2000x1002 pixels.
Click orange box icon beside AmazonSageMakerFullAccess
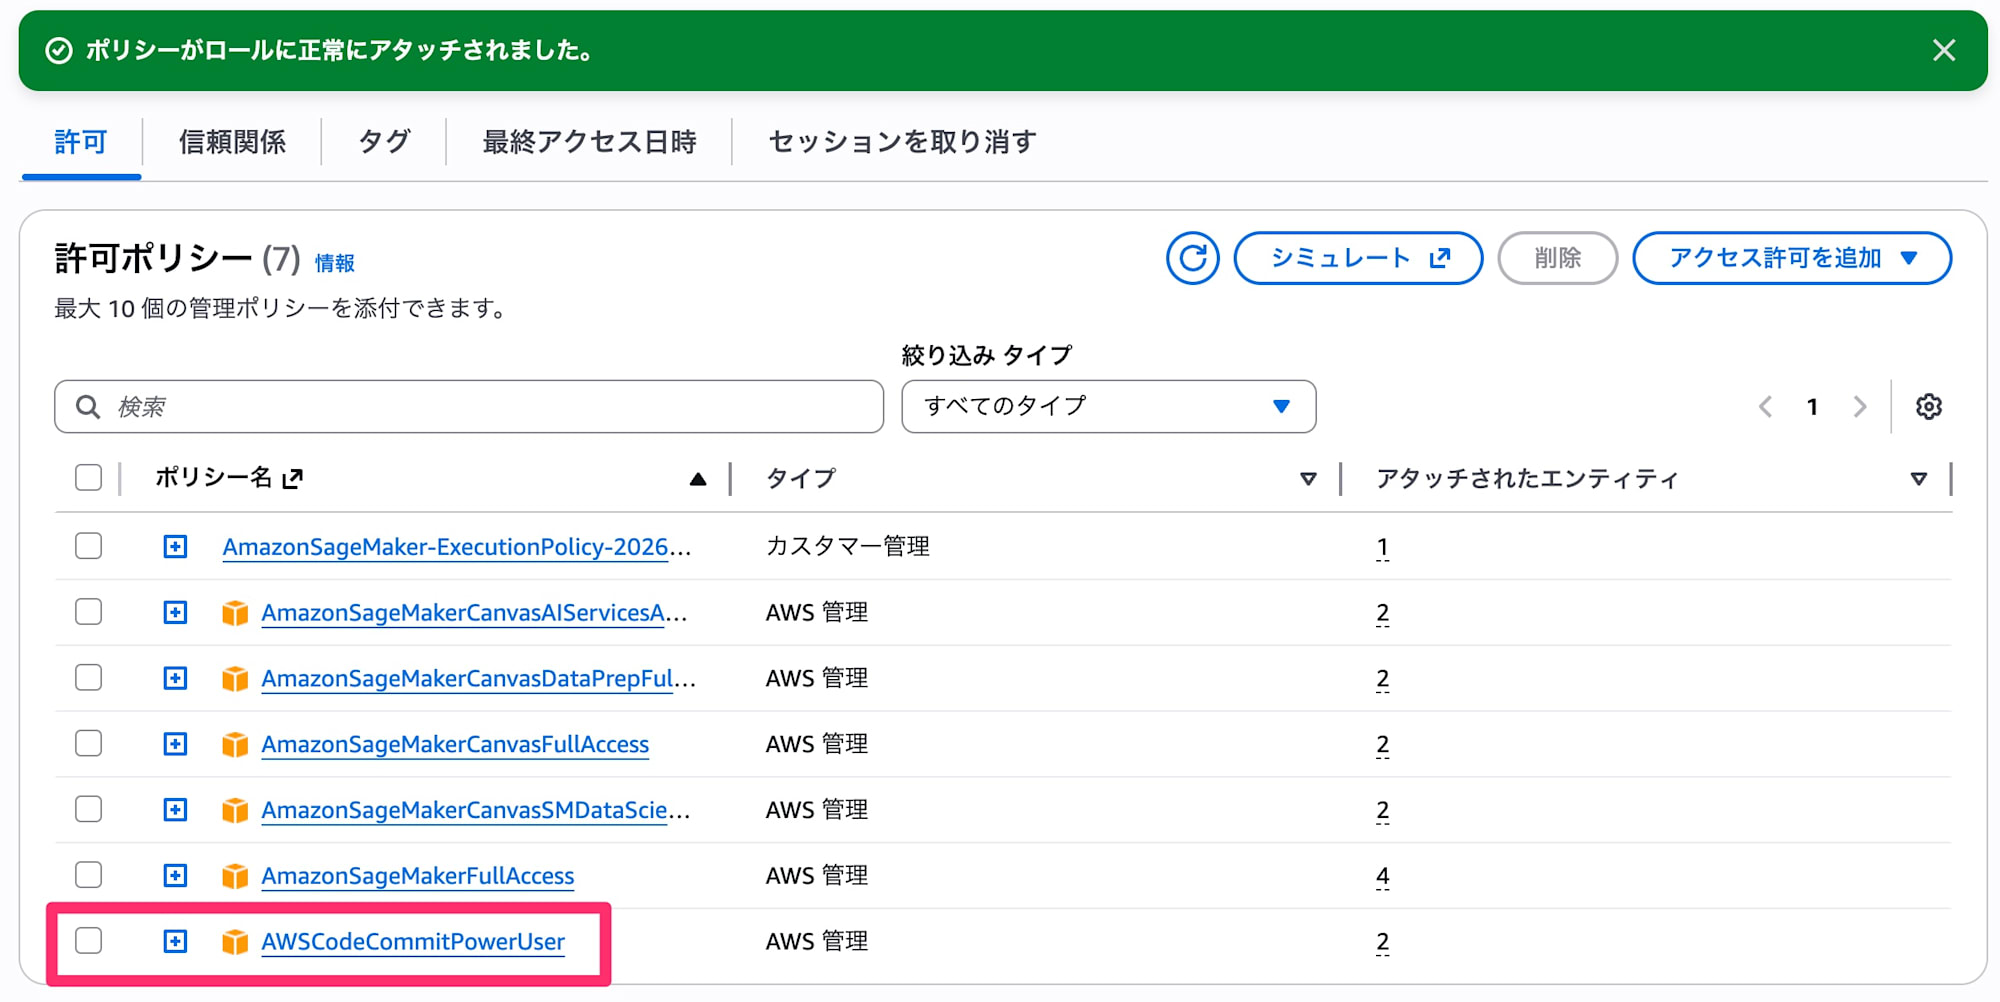coord(235,876)
